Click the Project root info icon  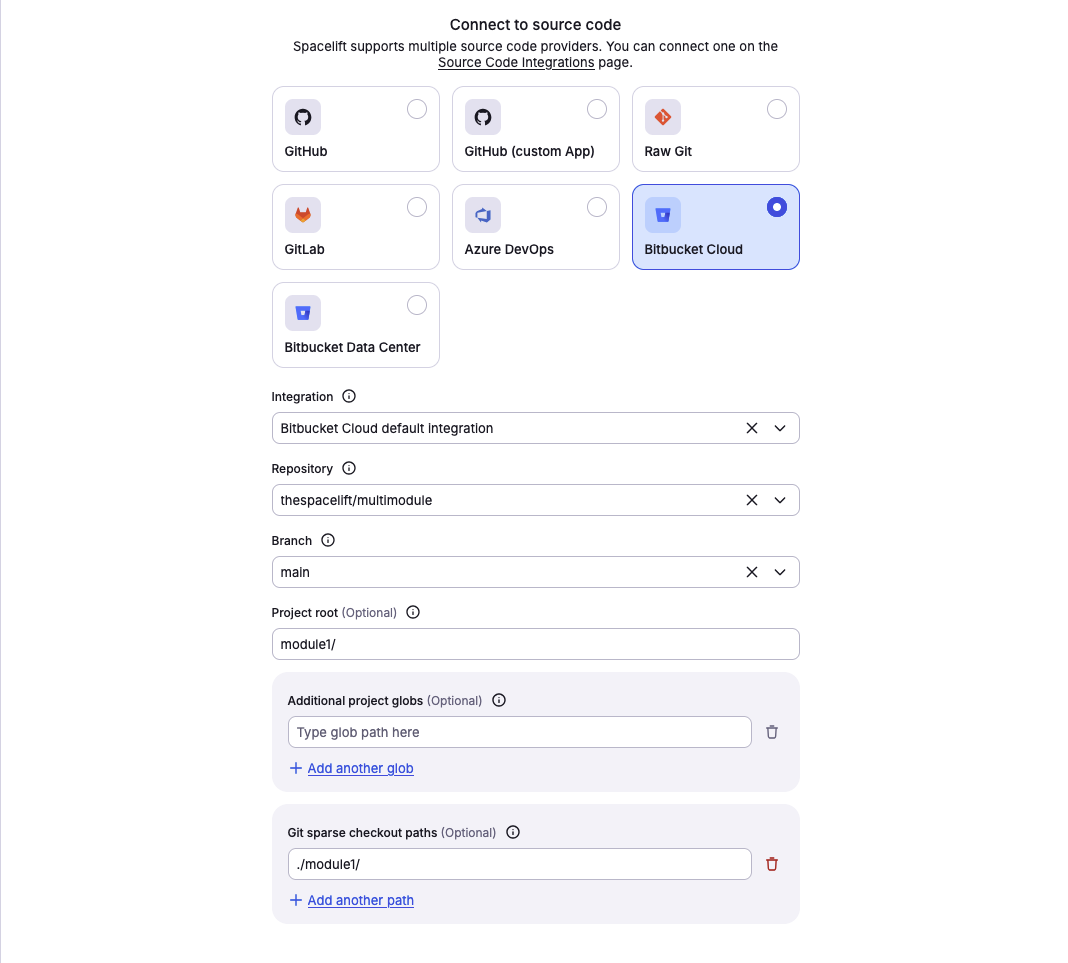pyautogui.click(x=413, y=613)
